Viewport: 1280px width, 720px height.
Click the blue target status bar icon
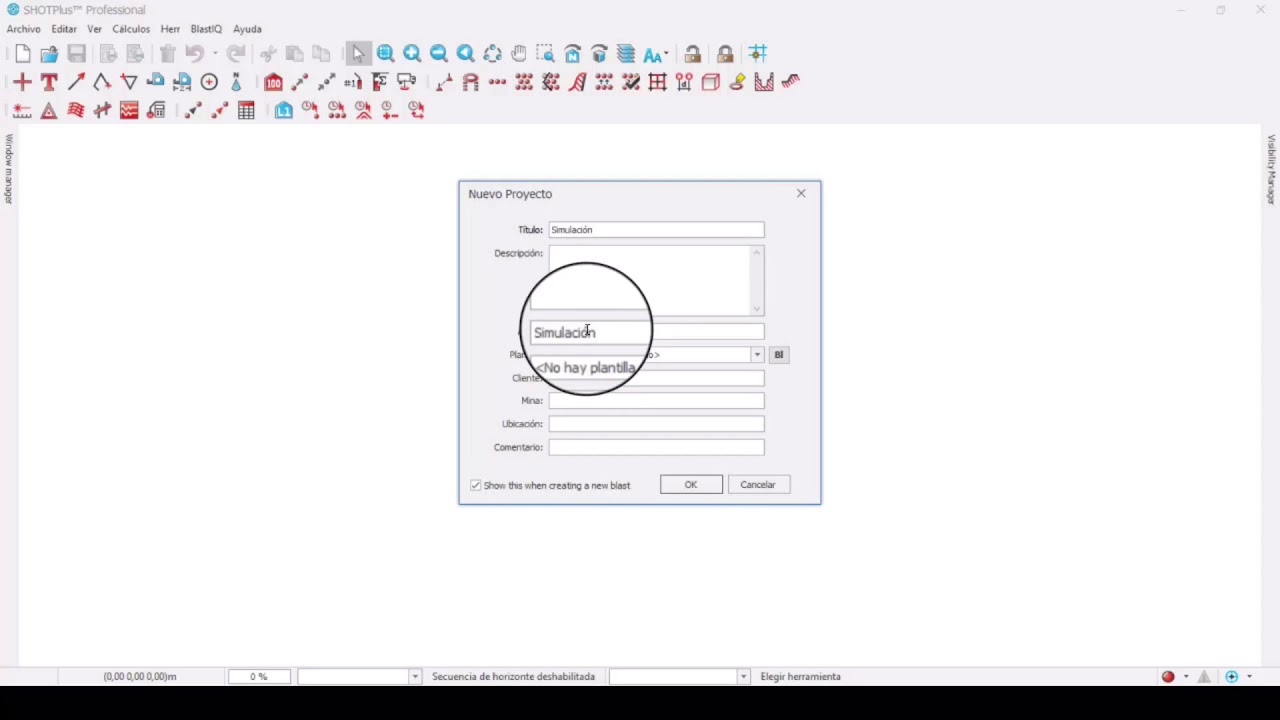pos(1232,677)
